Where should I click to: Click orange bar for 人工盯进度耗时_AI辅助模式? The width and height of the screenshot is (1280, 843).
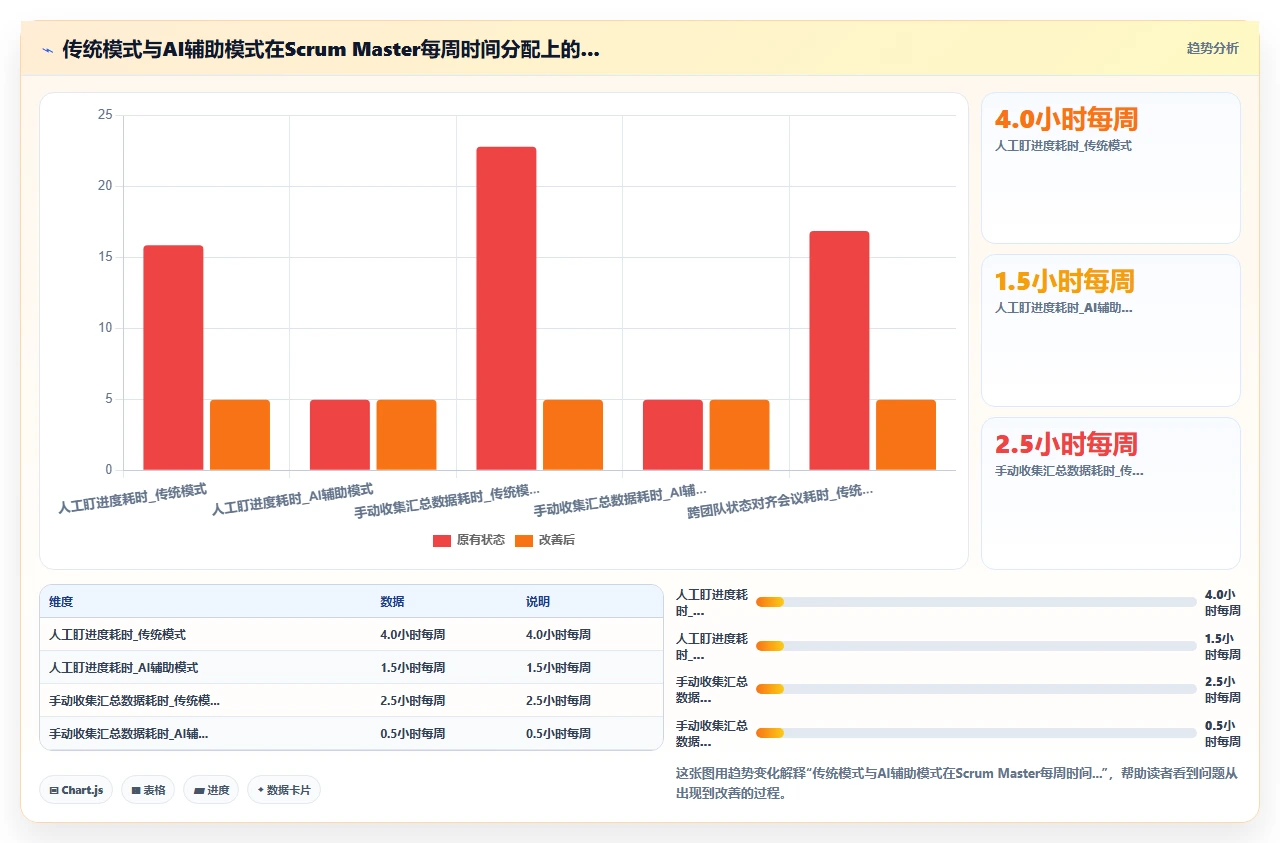pyautogui.click(x=406, y=435)
